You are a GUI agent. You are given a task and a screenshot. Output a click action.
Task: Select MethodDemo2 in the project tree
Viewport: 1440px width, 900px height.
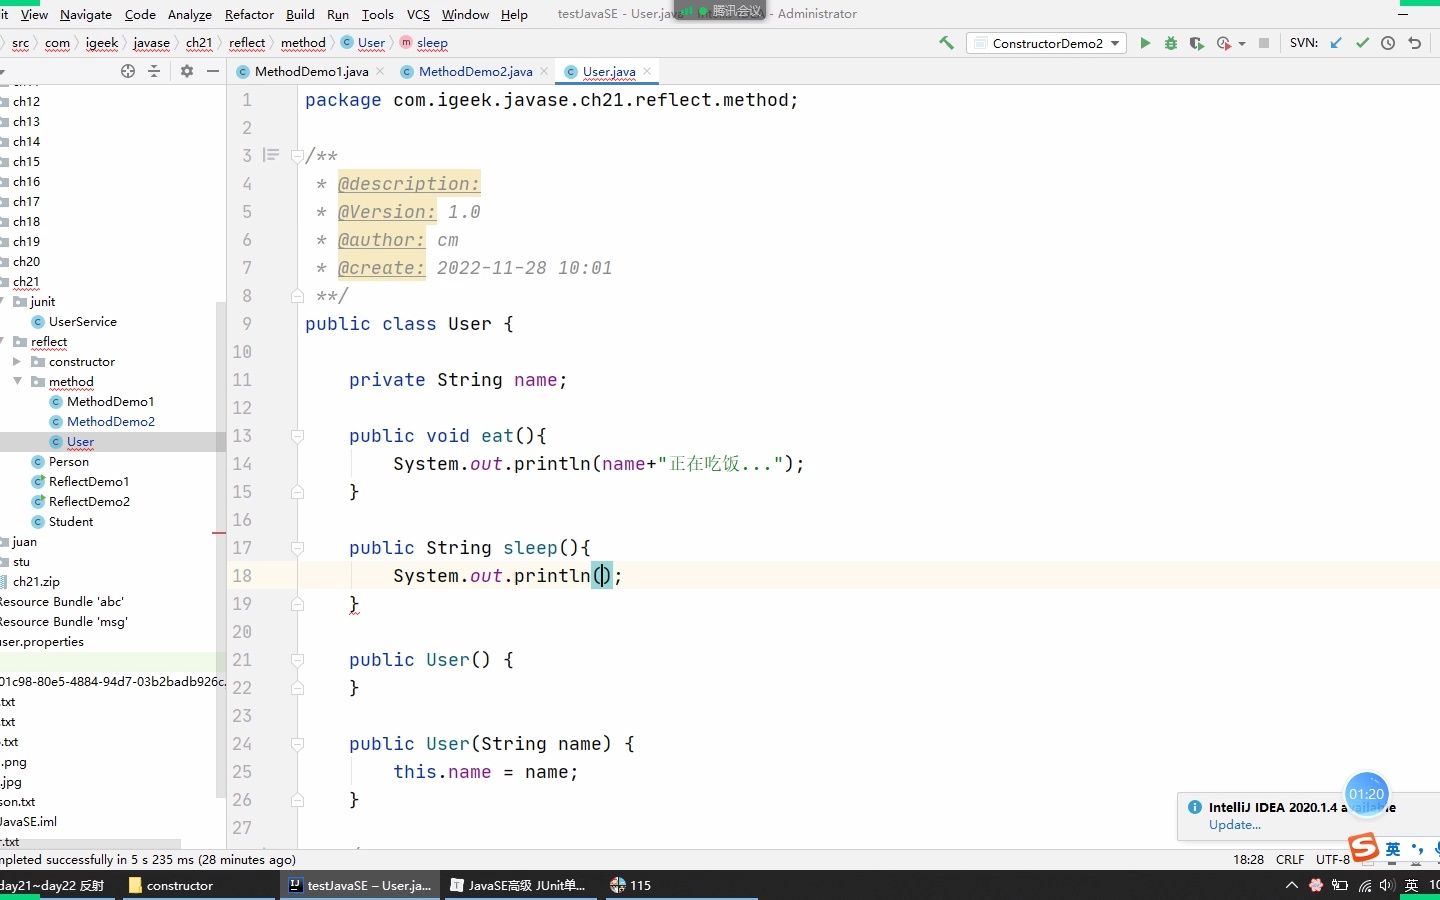[x=110, y=421]
